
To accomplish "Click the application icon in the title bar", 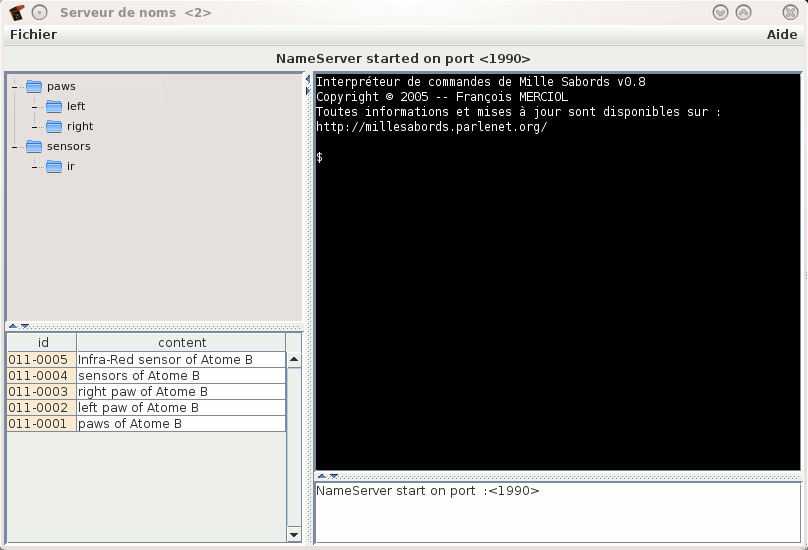I will click(x=16, y=12).
